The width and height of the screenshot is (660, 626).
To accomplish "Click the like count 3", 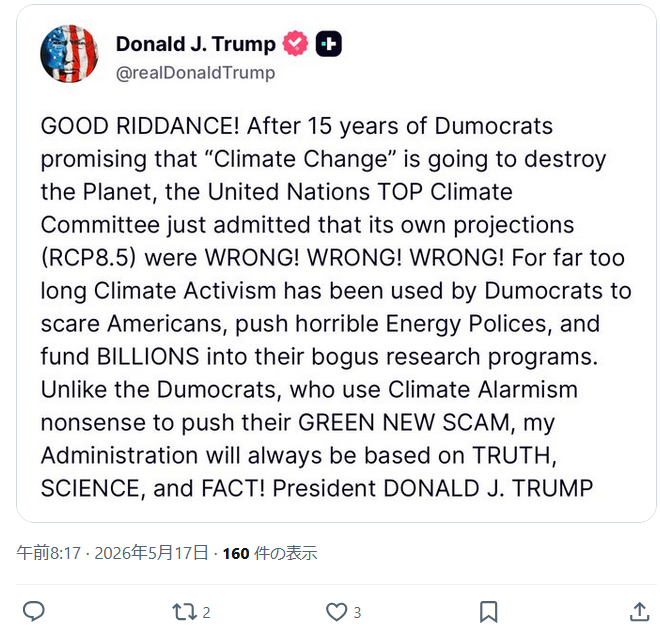I will click(x=357, y=613).
